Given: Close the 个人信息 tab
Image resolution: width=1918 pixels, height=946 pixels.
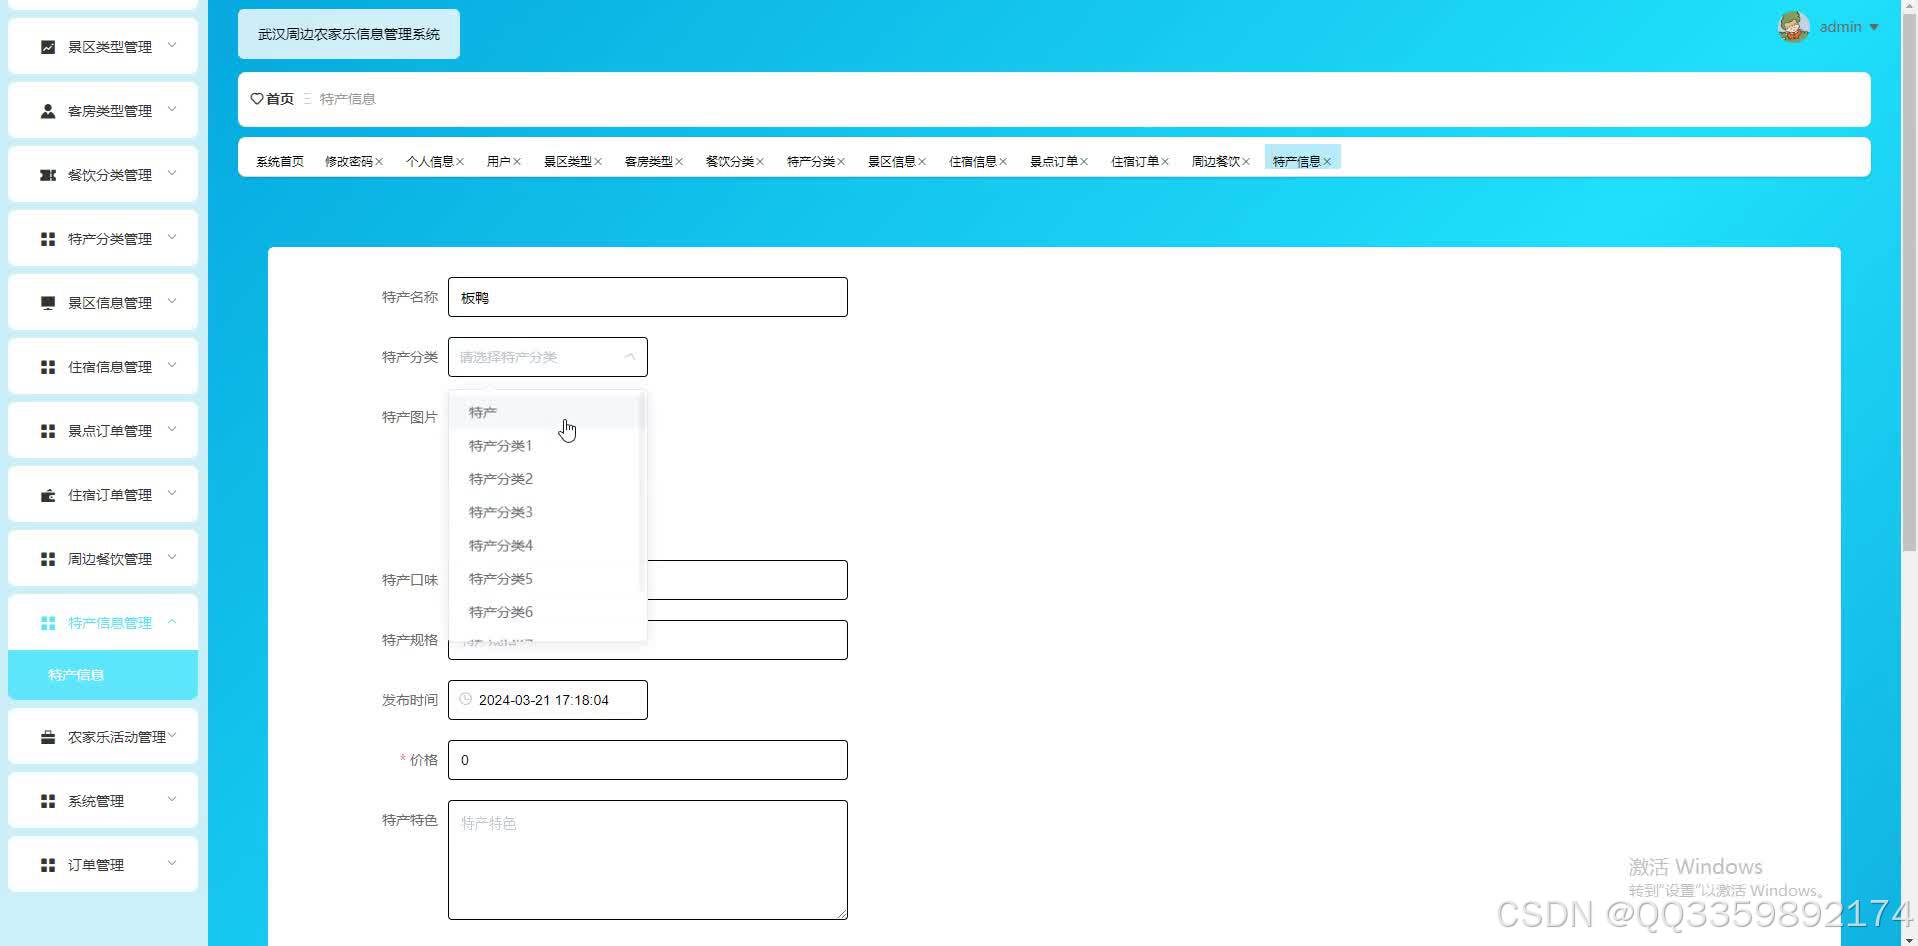Looking at the screenshot, I should click(x=460, y=162).
